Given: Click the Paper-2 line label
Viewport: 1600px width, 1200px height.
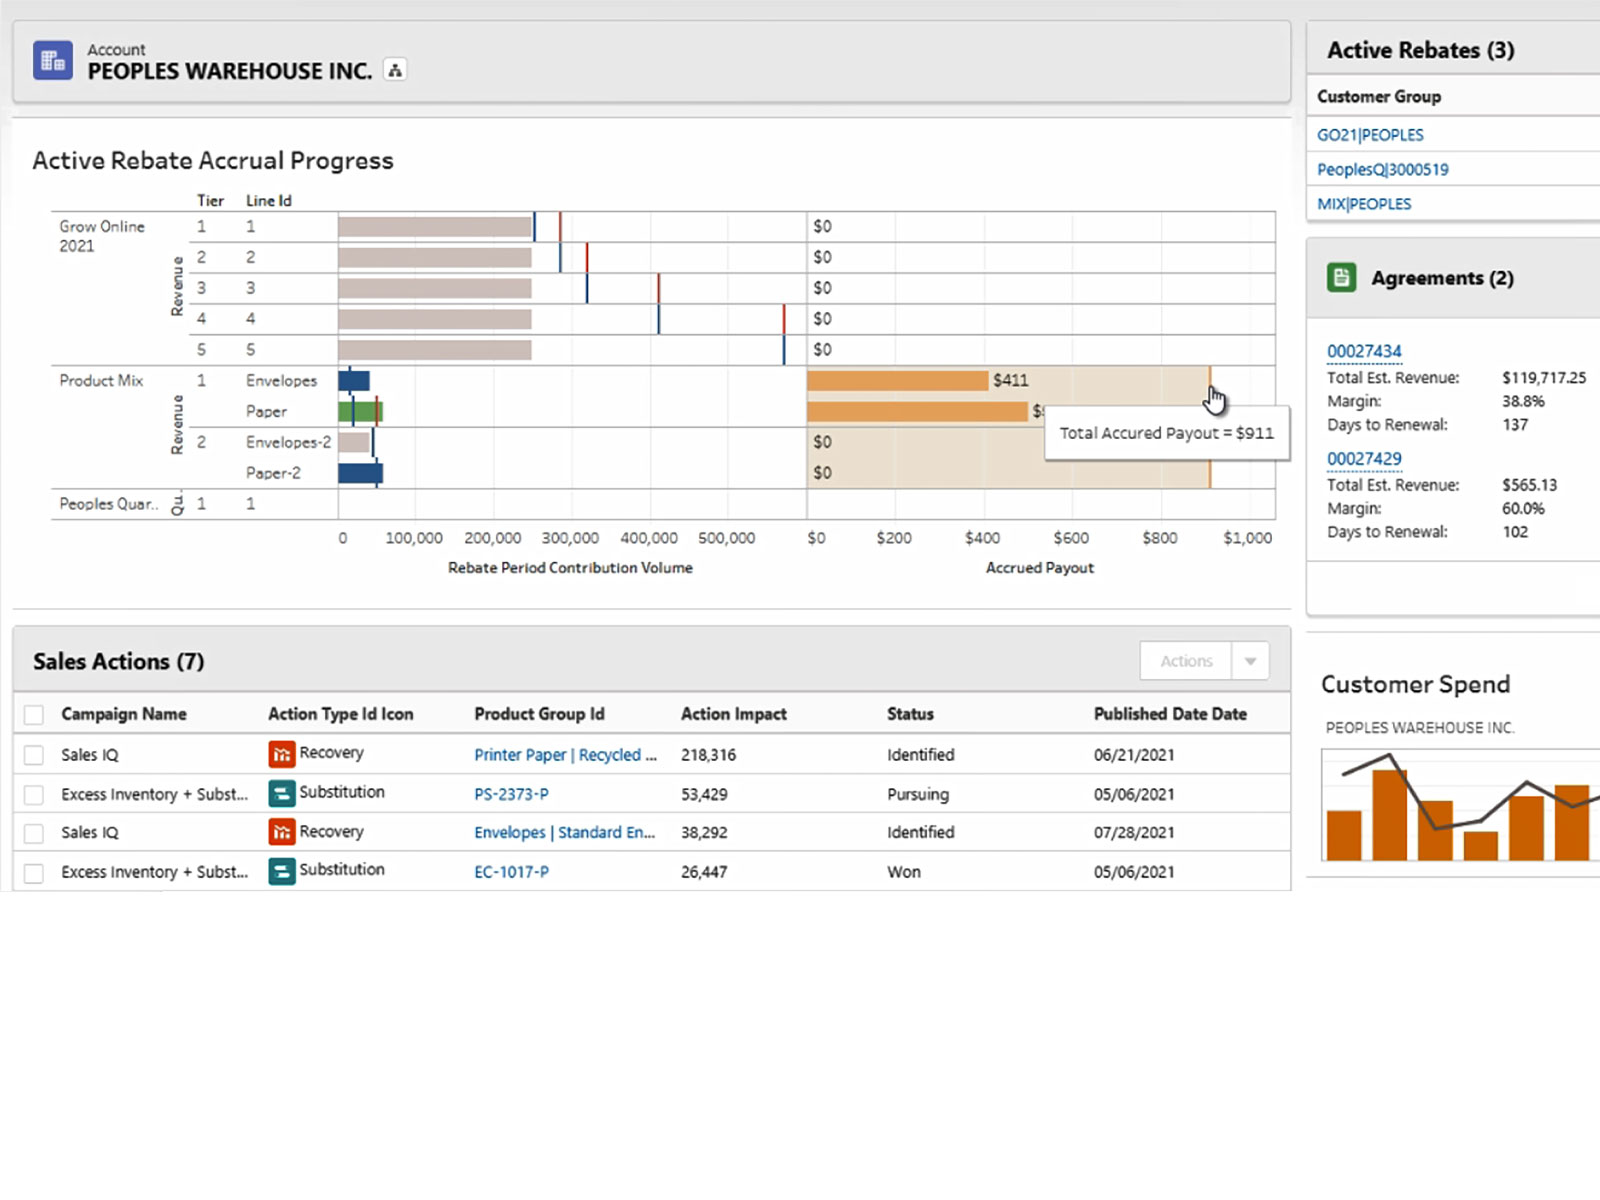Looking at the screenshot, I should point(273,473).
